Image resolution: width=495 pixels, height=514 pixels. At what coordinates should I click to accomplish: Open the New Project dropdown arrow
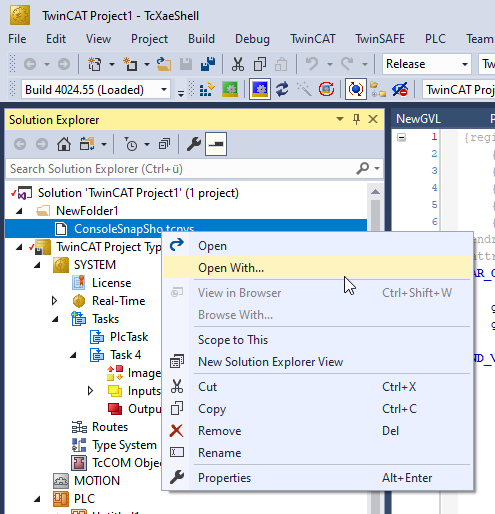coord(112,64)
